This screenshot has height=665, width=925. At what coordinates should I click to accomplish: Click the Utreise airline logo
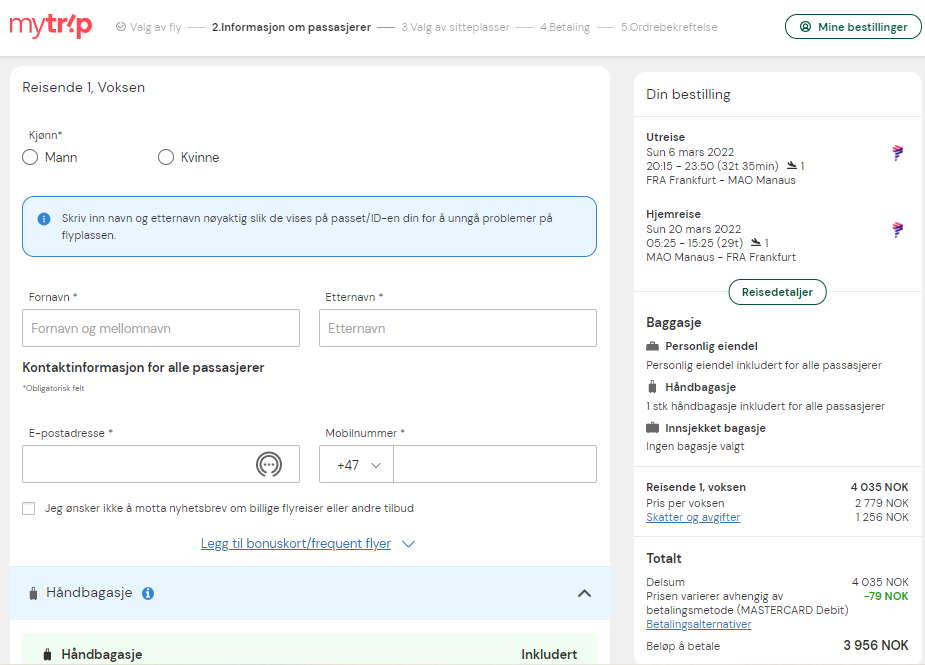tap(897, 153)
